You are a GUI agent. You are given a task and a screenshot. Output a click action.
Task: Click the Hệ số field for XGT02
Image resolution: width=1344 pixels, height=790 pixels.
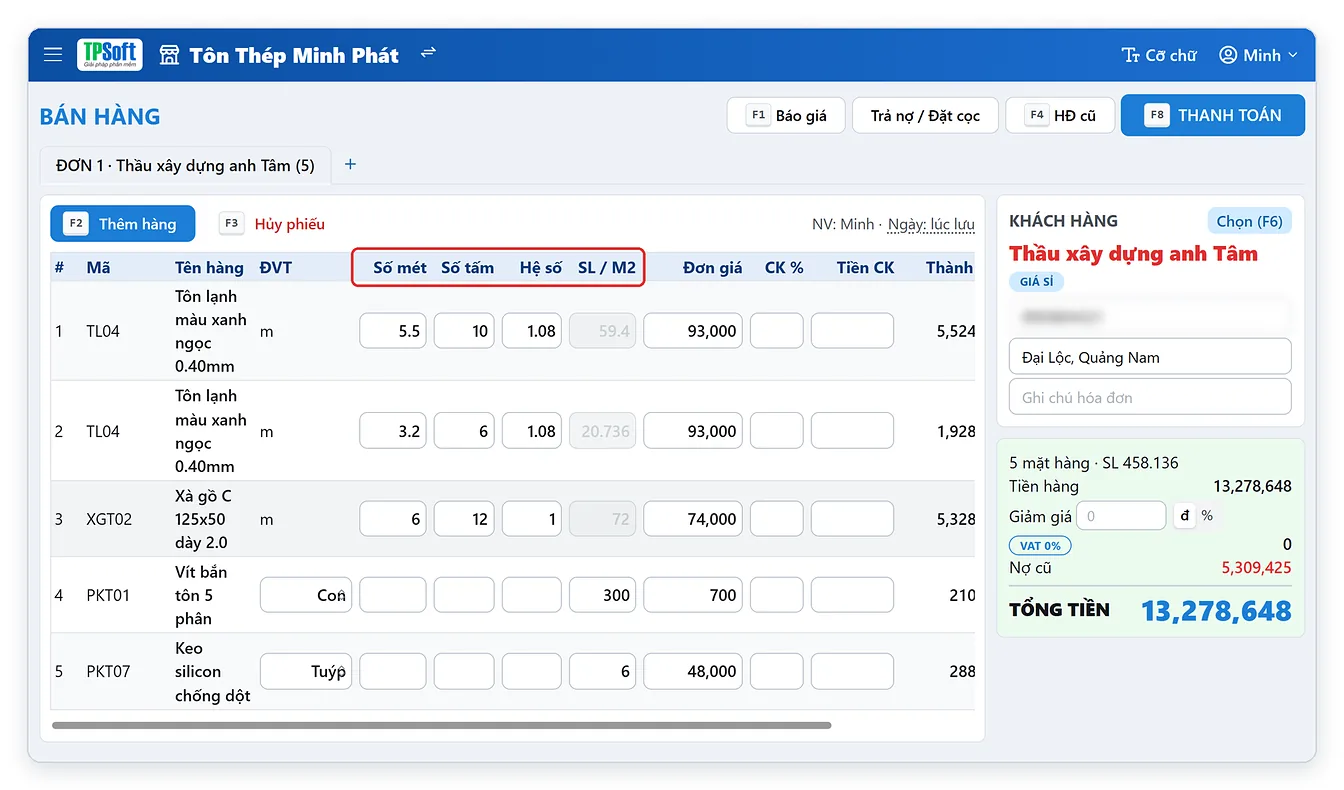pos(532,519)
